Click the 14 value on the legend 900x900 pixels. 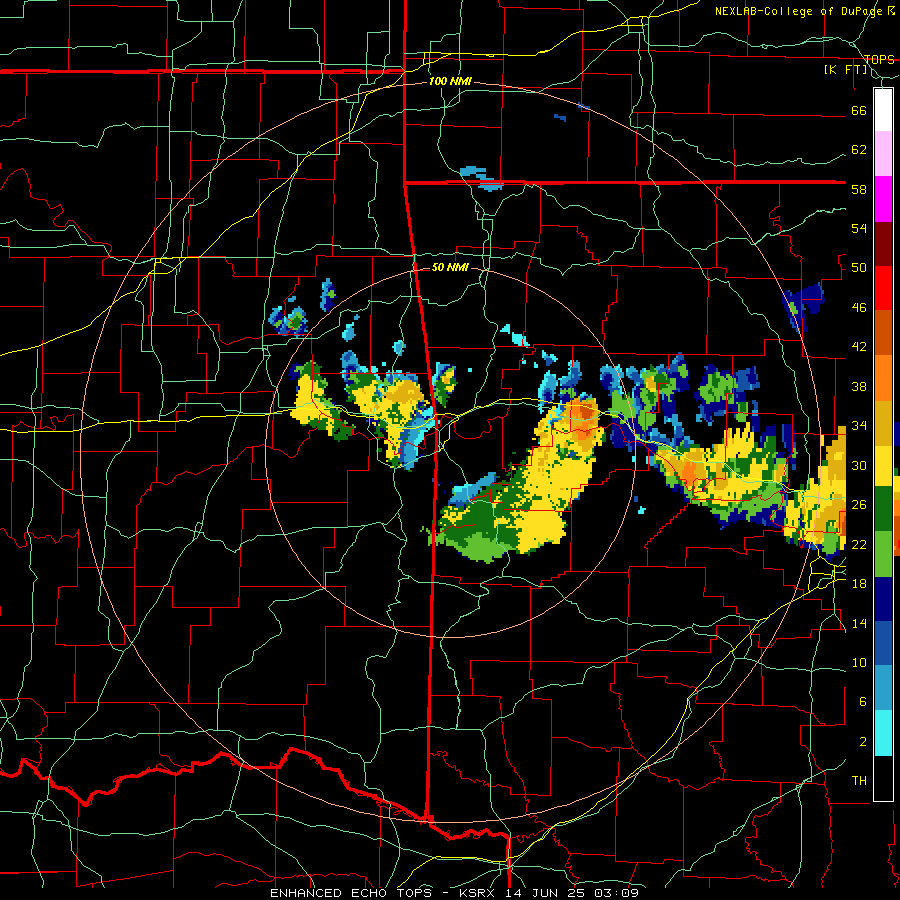pyautogui.click(x=859, y=623)
